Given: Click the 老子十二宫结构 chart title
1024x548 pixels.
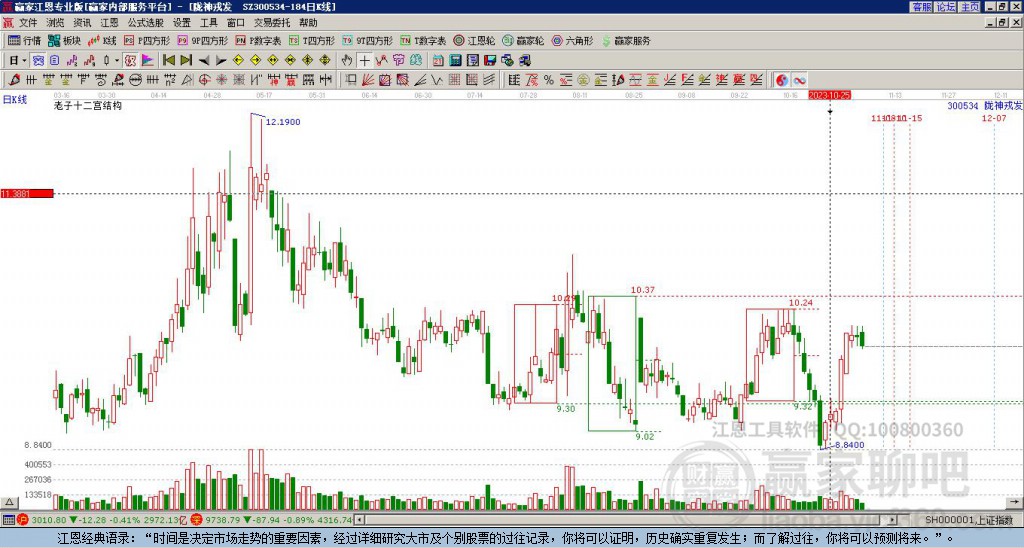Looking at the screenshot, I should 88,105.
